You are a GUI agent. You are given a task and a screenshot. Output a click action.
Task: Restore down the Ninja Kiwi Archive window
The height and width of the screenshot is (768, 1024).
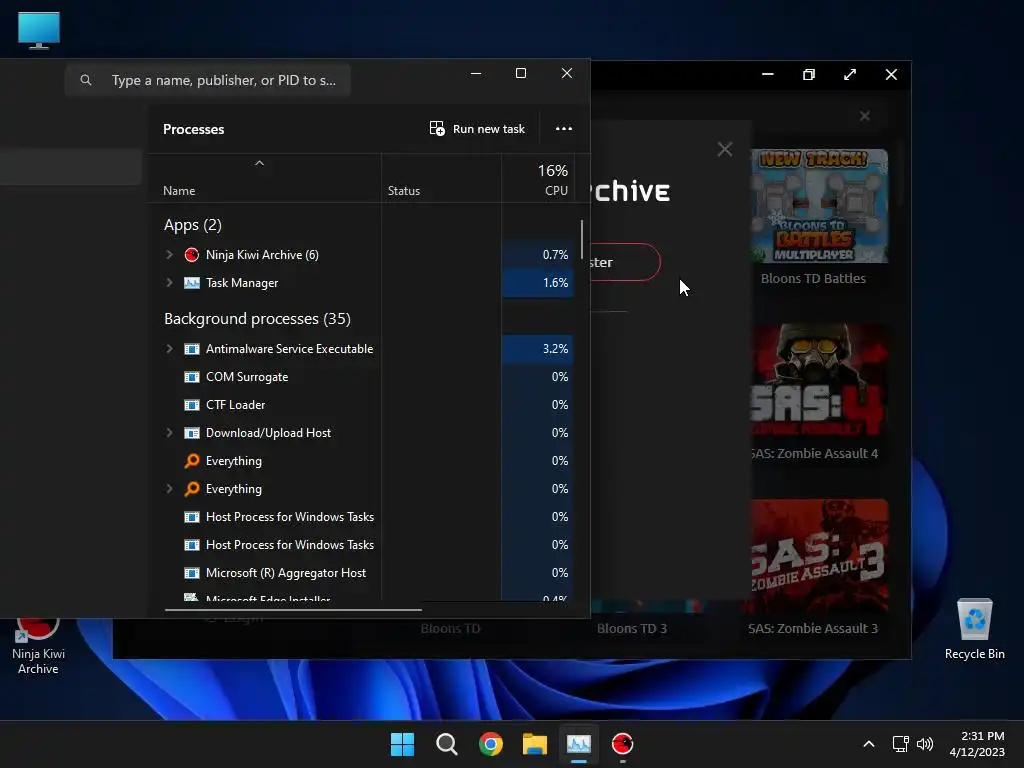coord(808,74)
